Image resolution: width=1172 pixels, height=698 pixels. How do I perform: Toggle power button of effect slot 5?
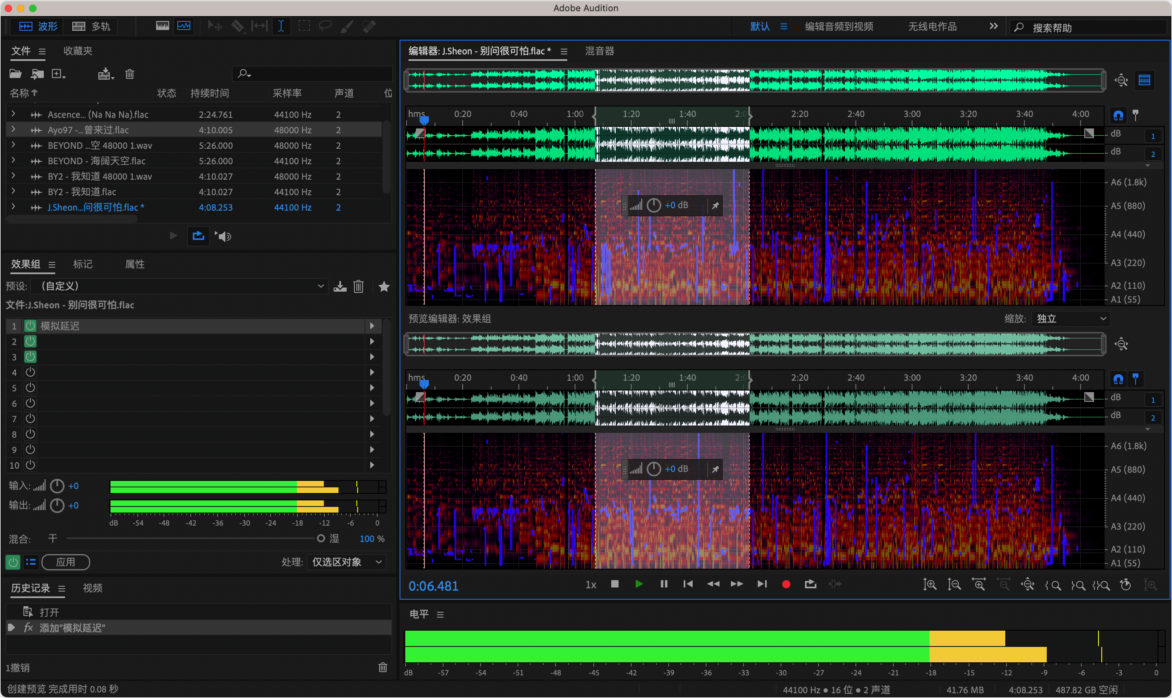click(x=31, y=388)
